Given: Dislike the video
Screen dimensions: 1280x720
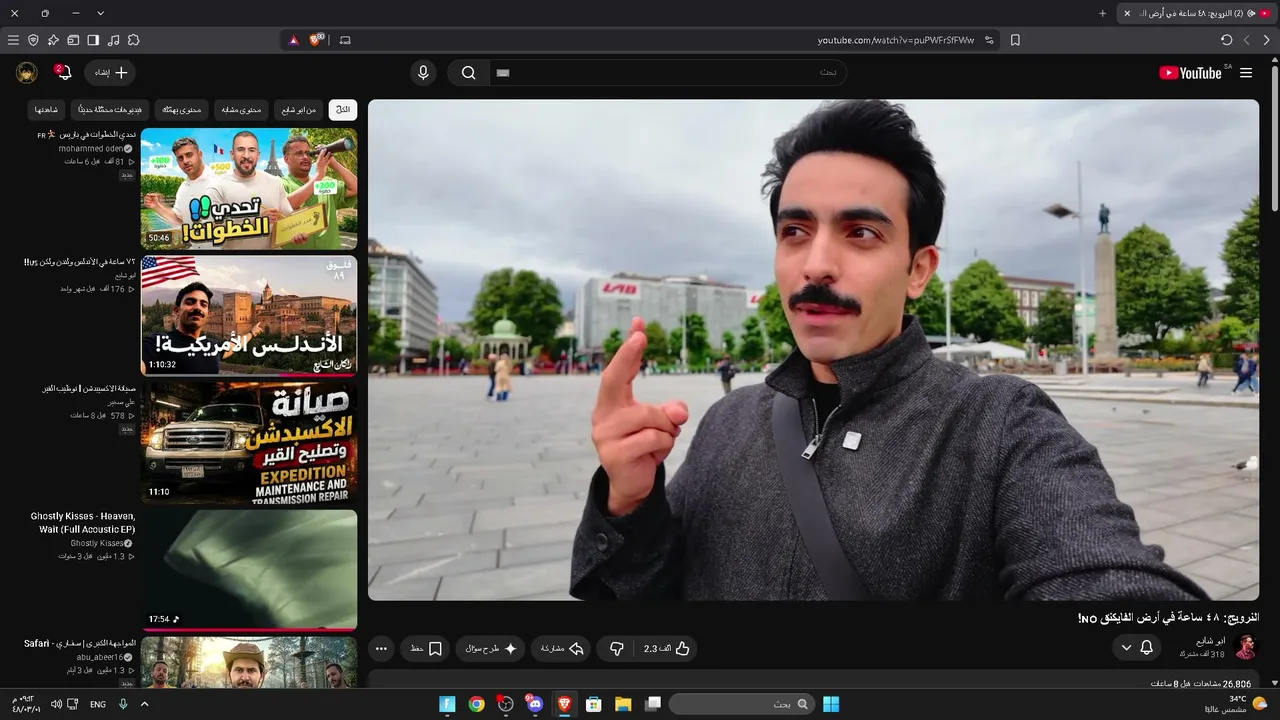Looking at the screenshot, I should click(616, 649).
